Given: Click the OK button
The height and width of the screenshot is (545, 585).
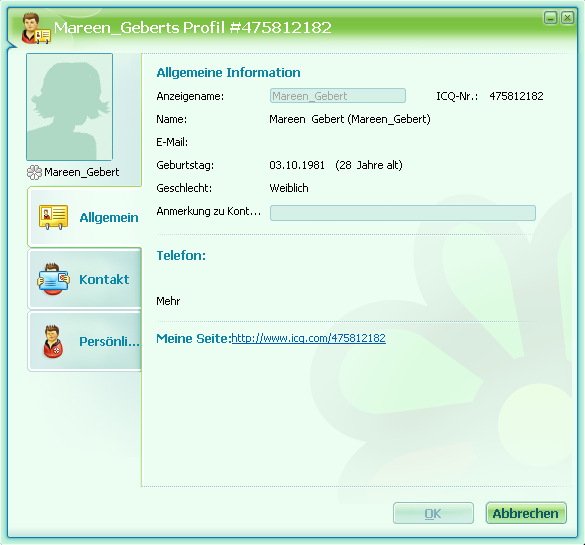Looking at the screenshot, I should [x=433, y=513].
